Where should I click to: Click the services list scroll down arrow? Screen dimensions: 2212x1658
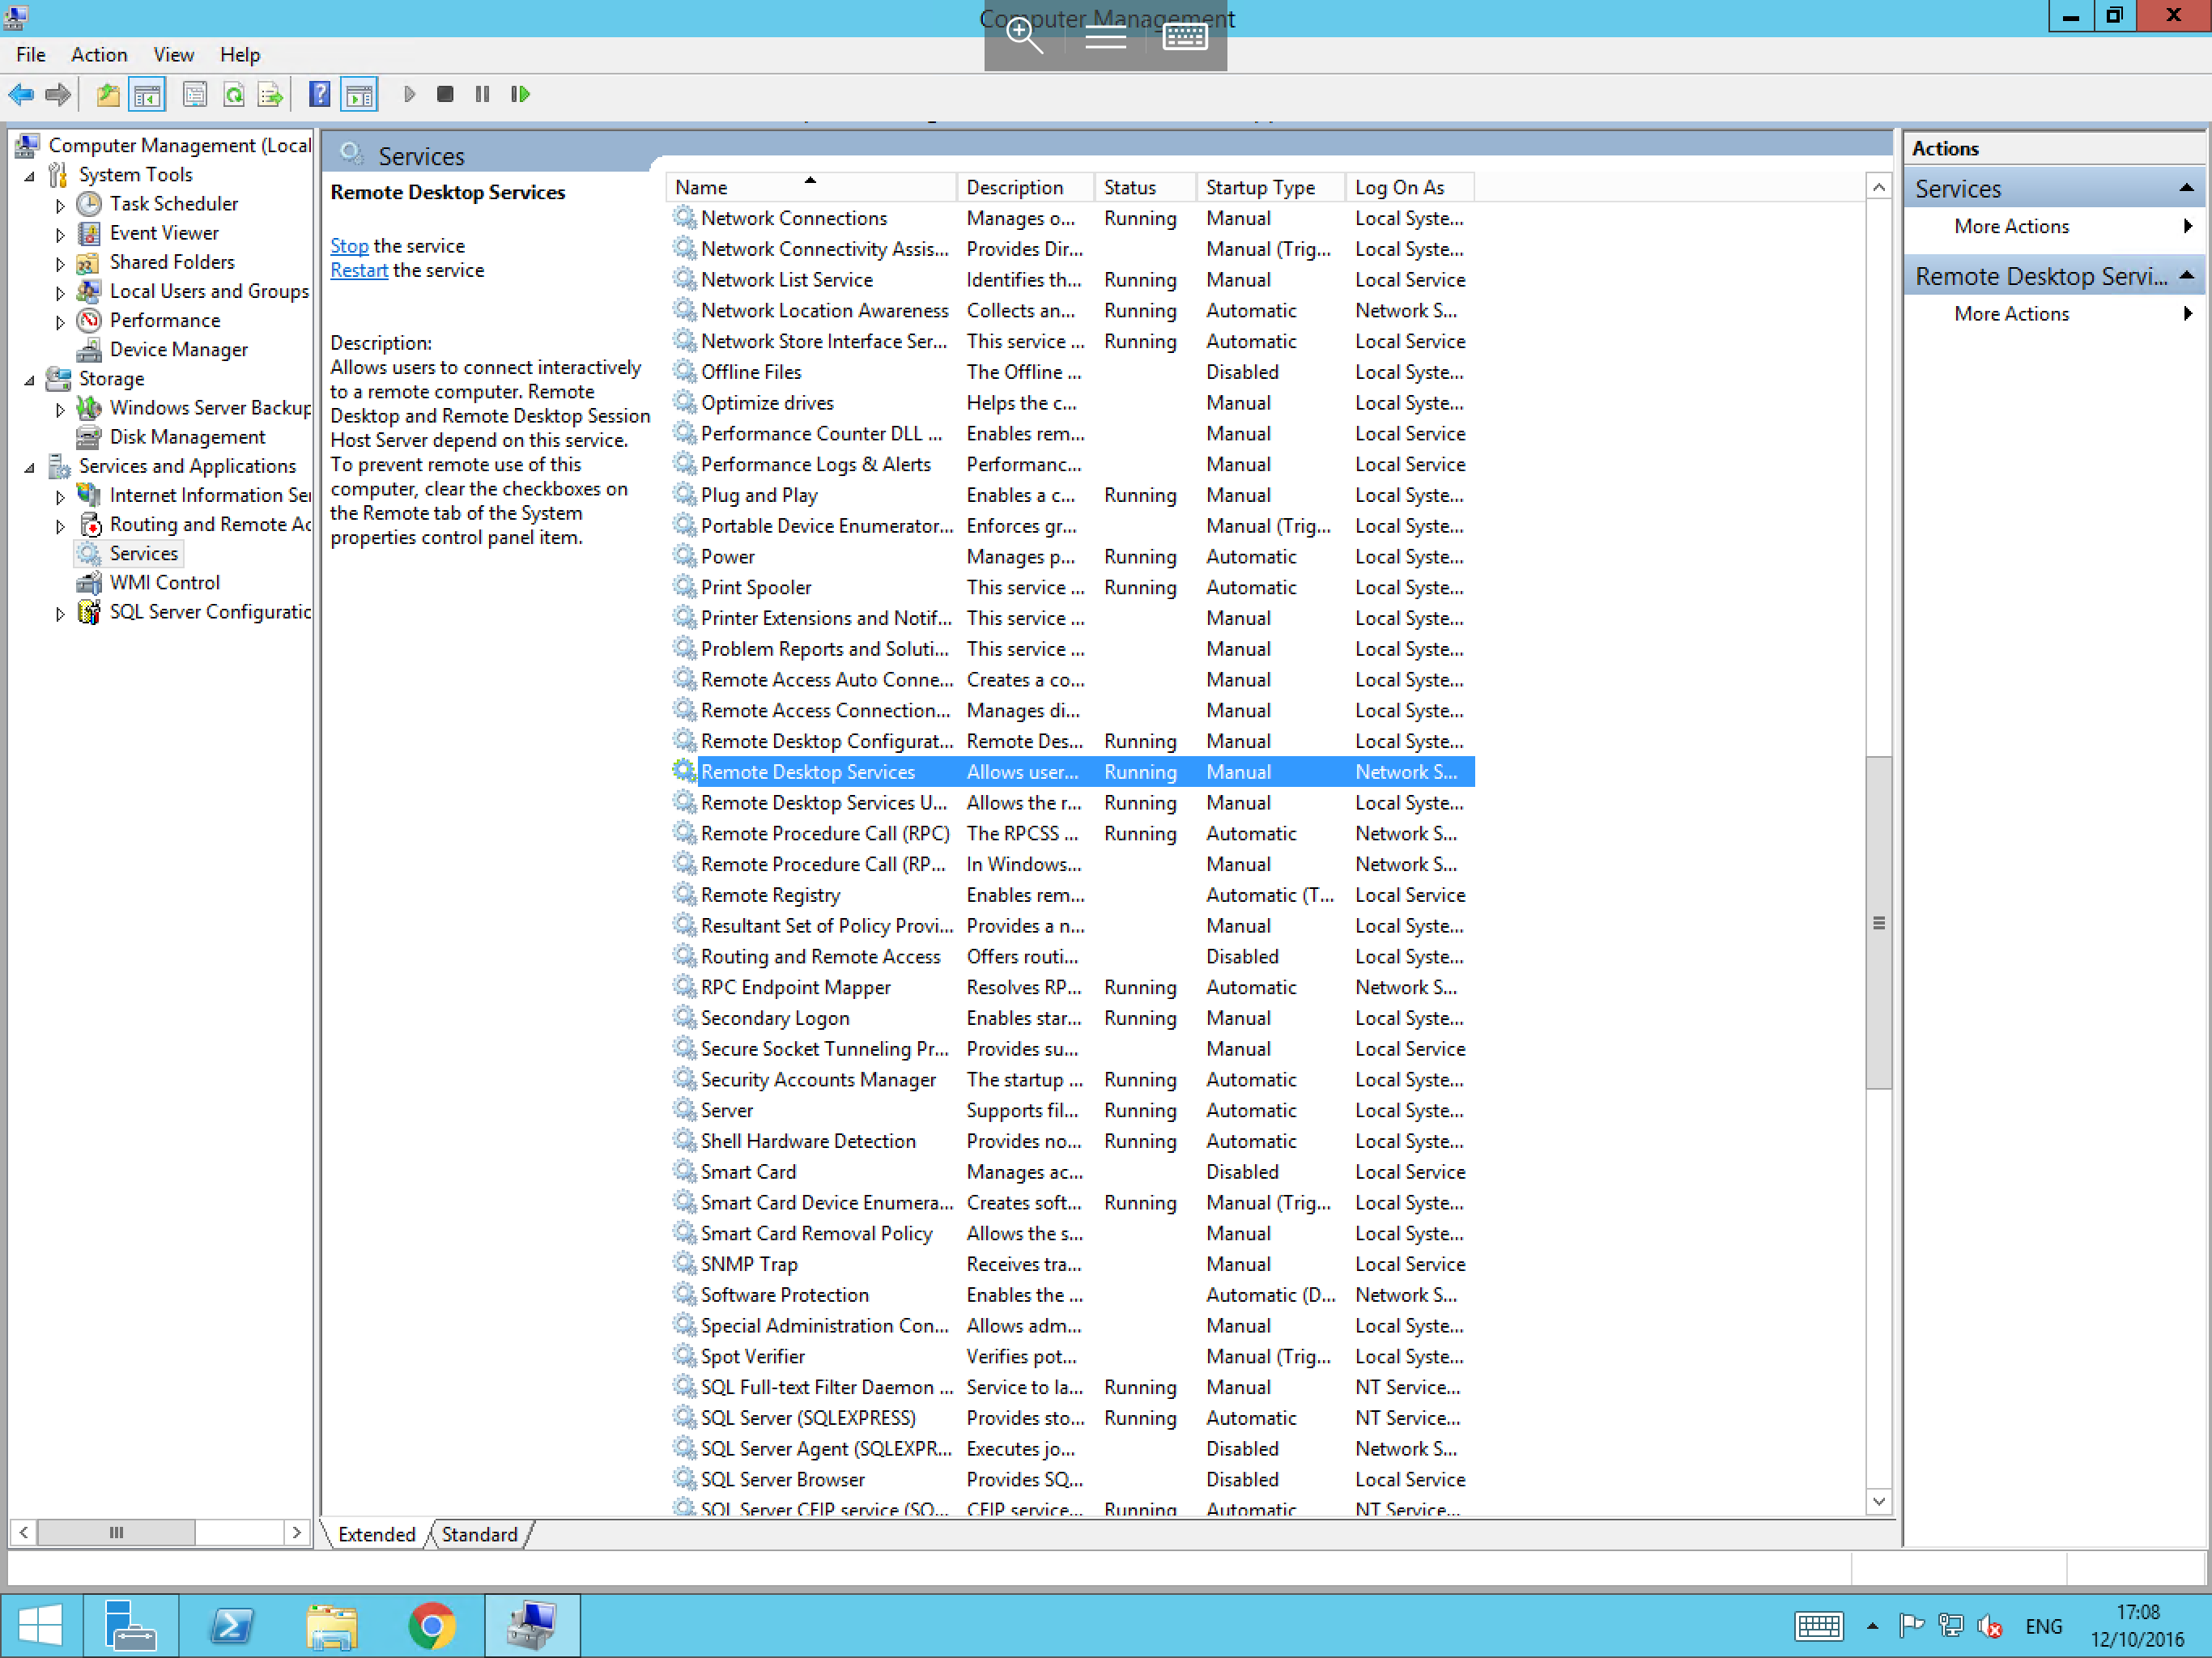(x=1878, y=1501)
